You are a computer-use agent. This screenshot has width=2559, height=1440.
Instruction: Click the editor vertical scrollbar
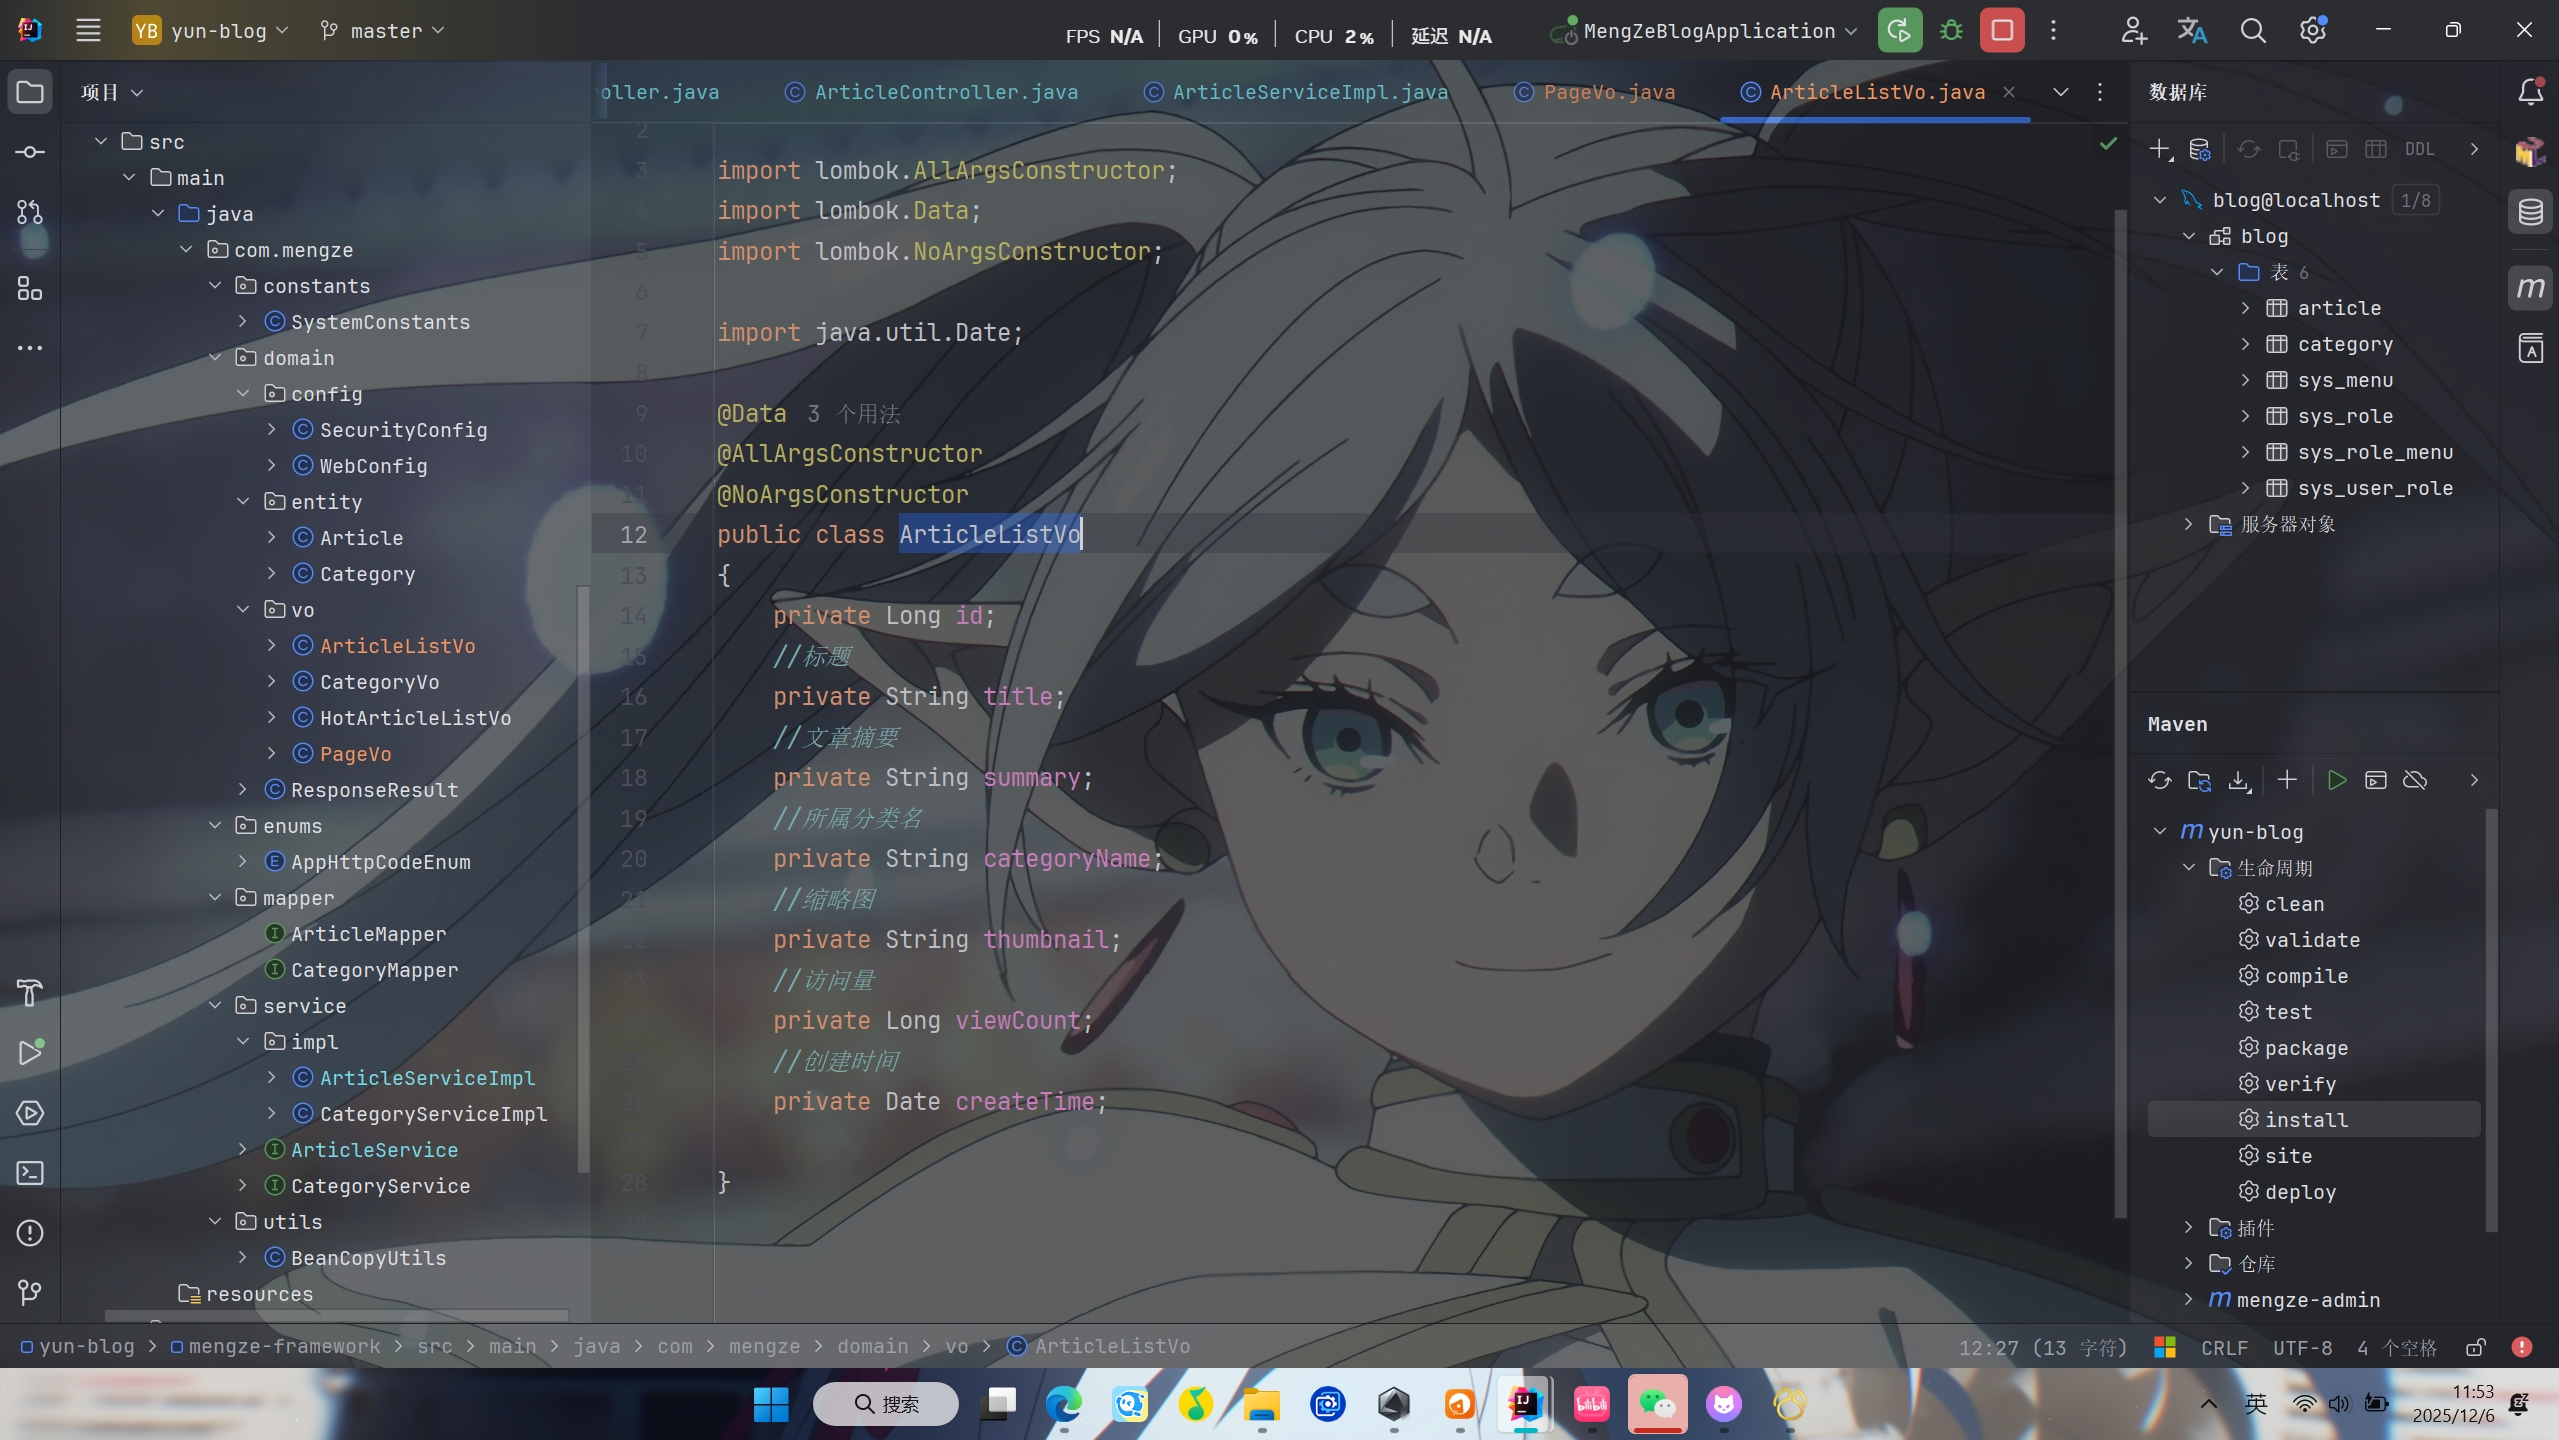coord(2119,700)
